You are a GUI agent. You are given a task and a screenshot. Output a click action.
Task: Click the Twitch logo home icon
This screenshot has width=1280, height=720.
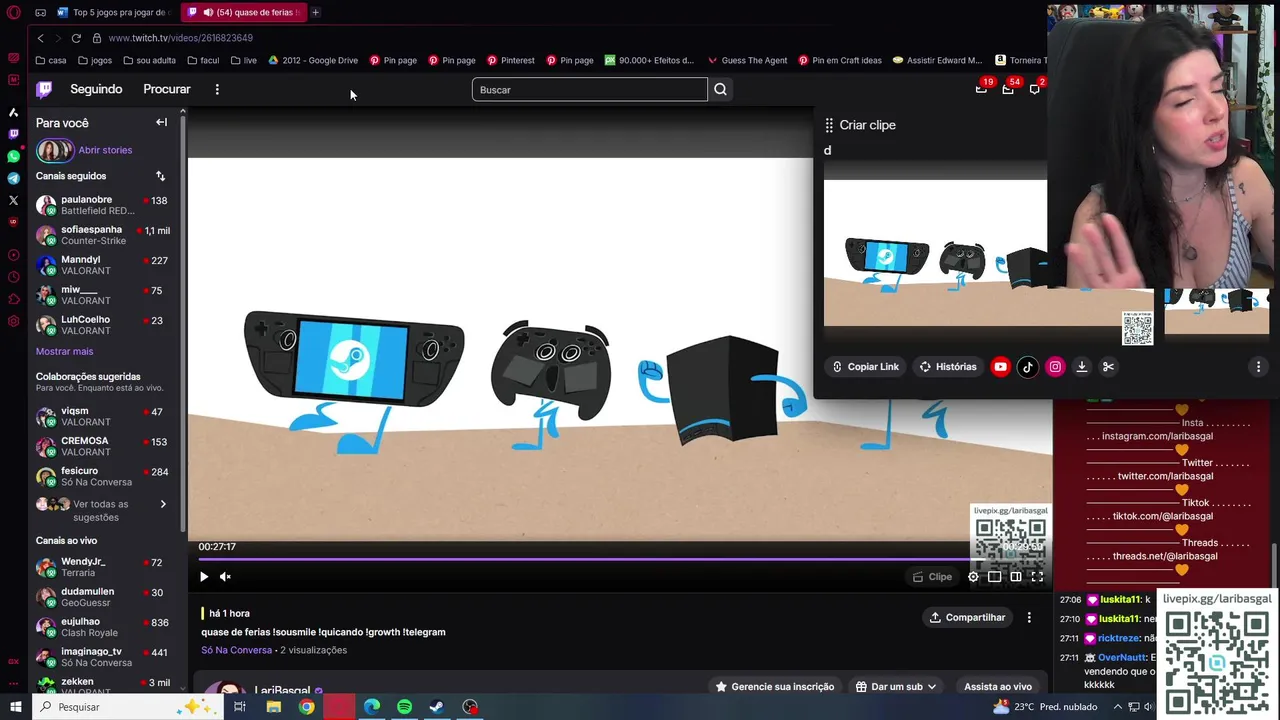pyautogui.click(x=44, y=89)
